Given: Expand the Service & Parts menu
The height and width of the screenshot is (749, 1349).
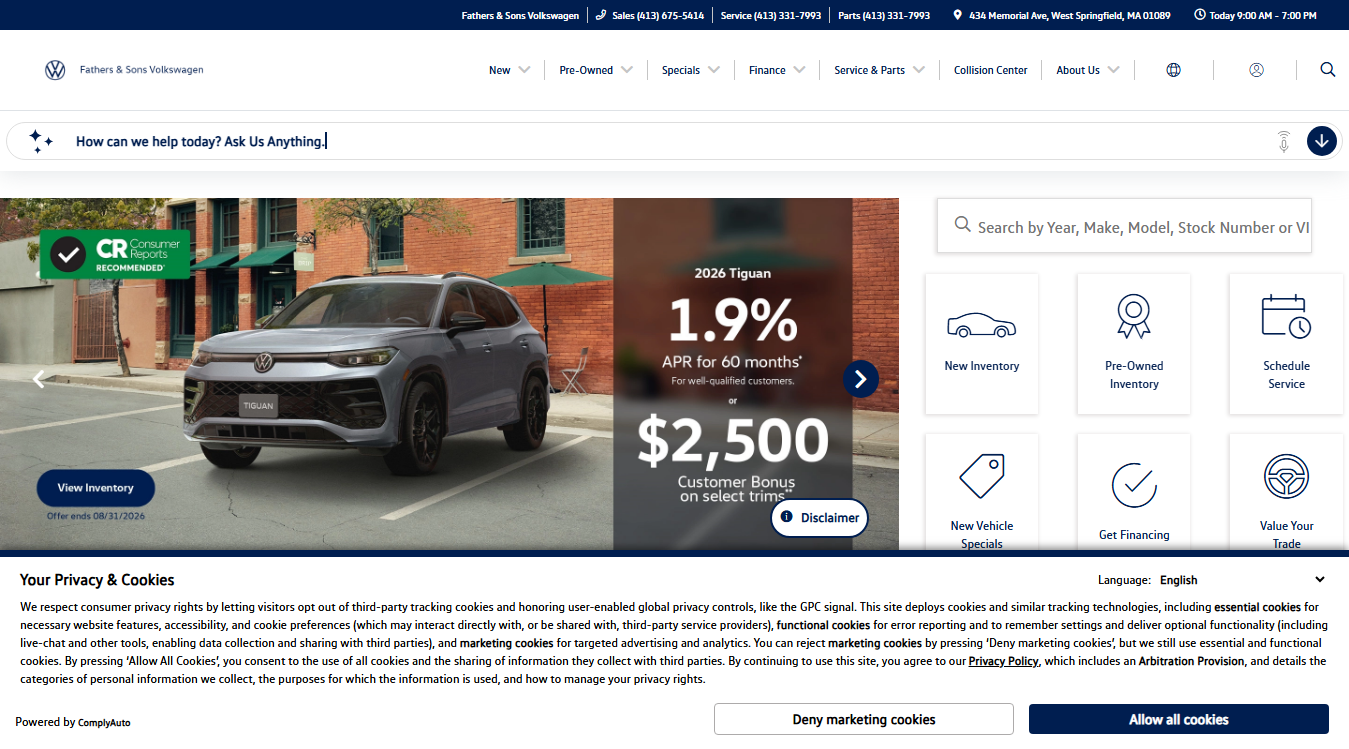Looking at the screenshot, I should point(880,70).
